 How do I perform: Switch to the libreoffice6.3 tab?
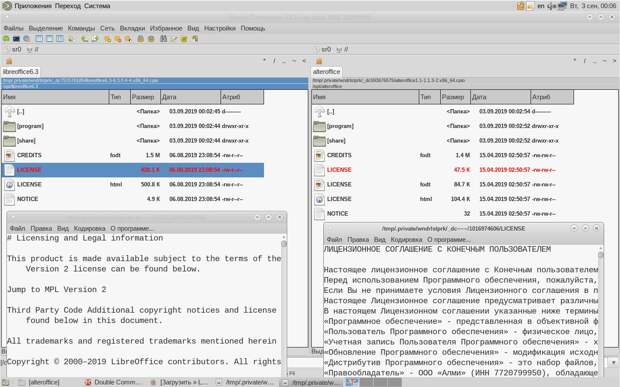[21, 72]
